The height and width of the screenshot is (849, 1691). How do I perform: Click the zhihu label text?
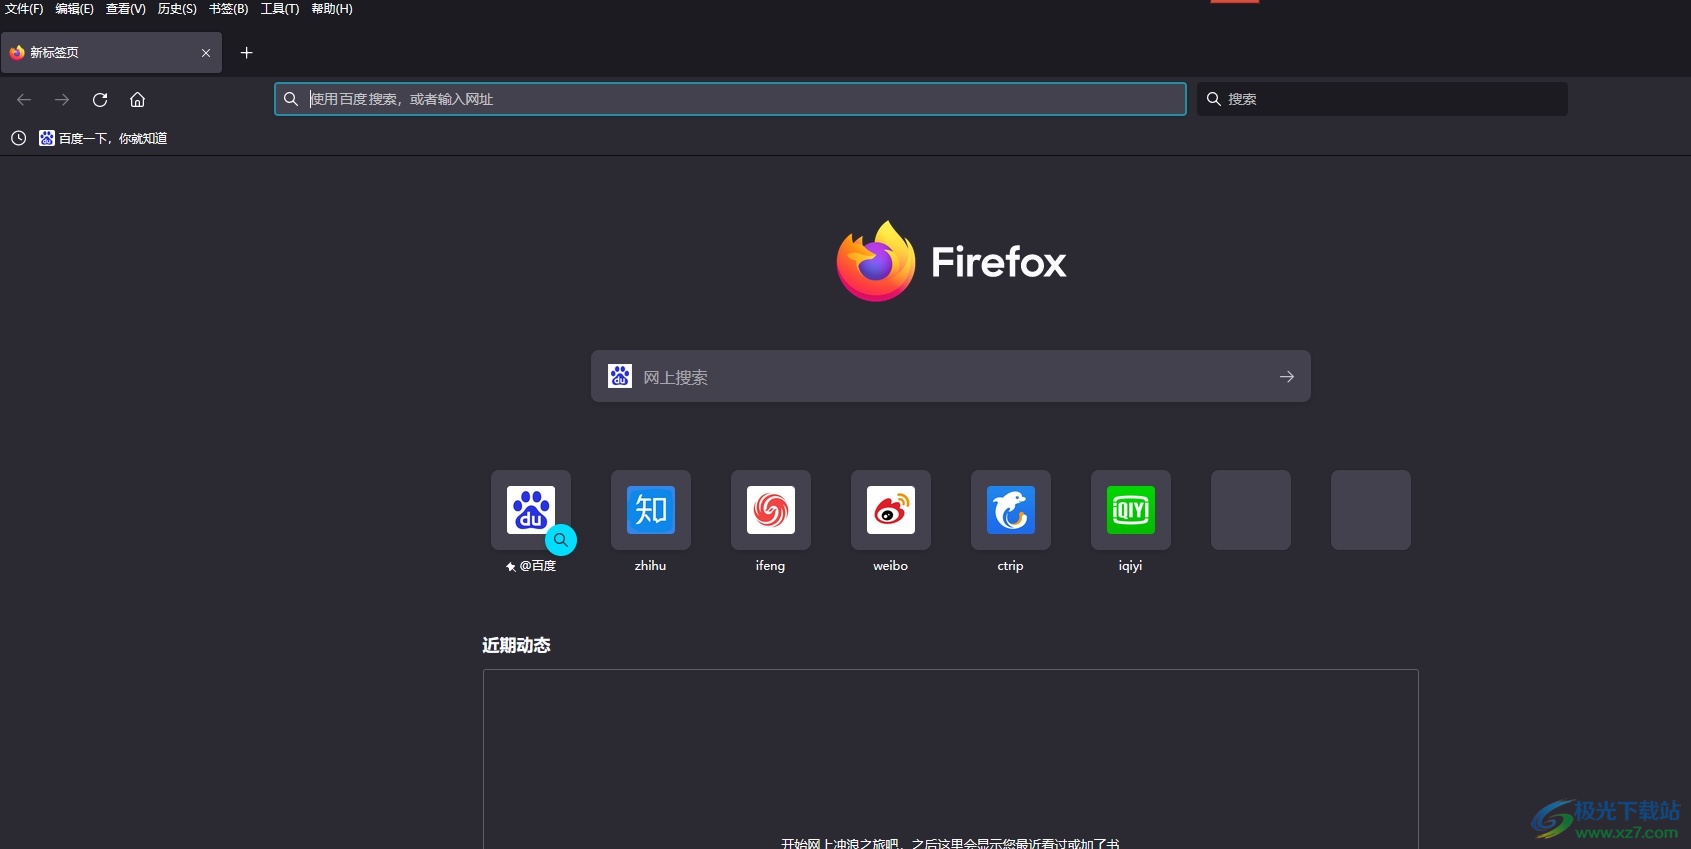tap(651, 566)
